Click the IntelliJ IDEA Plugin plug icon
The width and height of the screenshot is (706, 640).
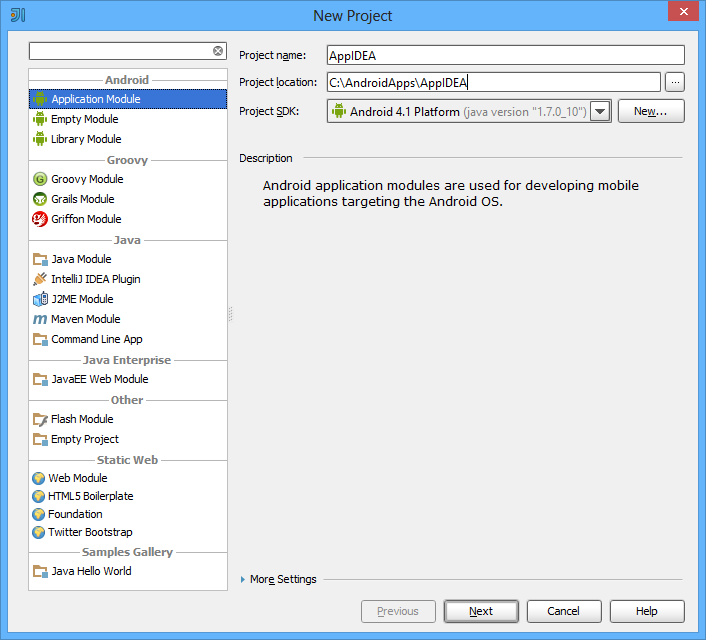(x=40, y=279)
